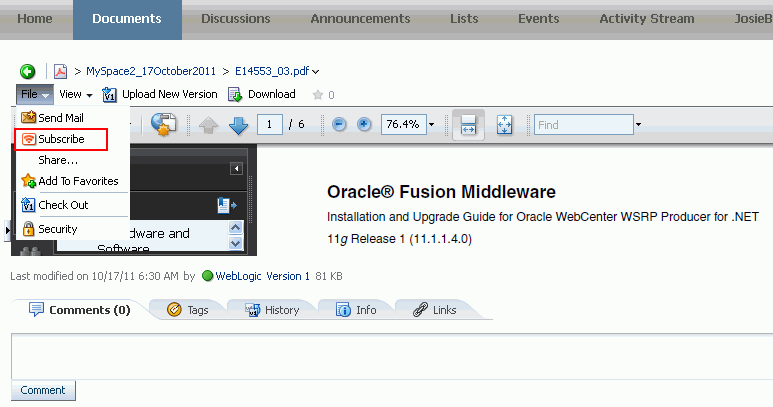773x407 pixels.
Task: Click Upload New Version button
Action: pos(160,95)
